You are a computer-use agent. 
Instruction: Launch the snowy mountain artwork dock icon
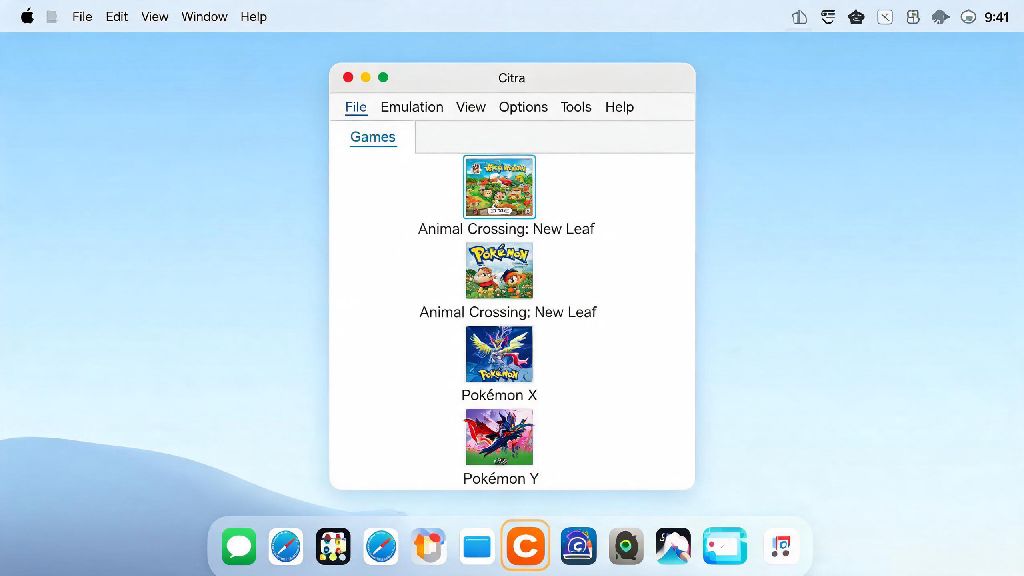(x=674, y=546)
